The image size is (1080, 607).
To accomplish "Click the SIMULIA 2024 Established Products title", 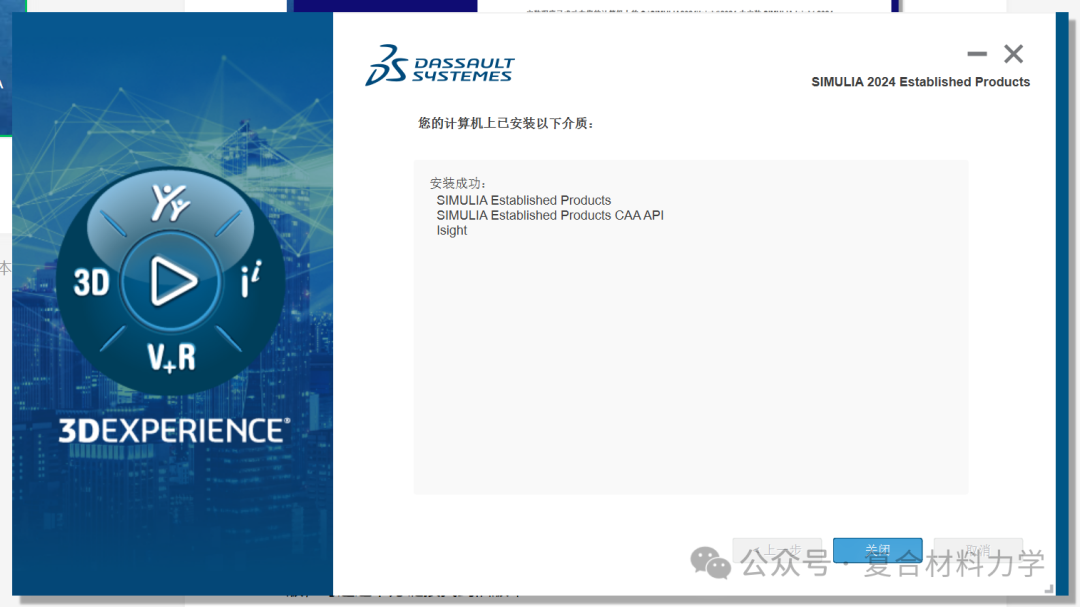I will click(x=921, y=81).
